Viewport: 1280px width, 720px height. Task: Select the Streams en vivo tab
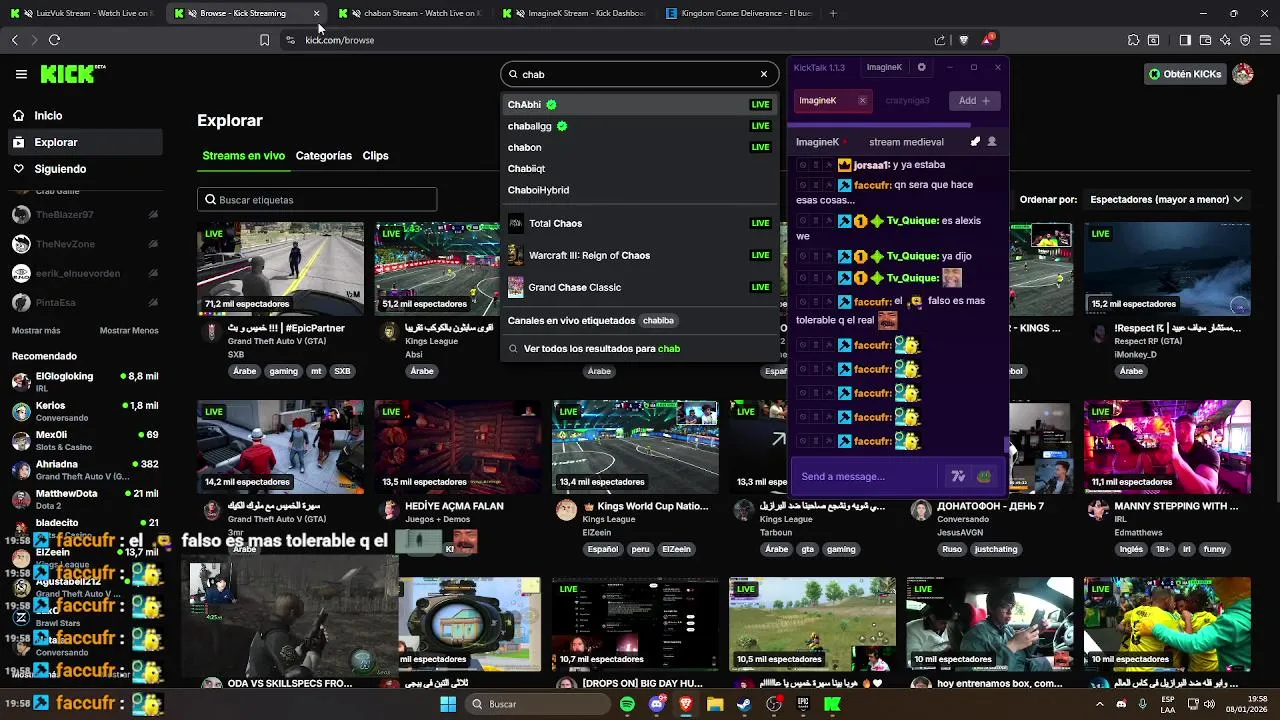(x=244, y=156)
